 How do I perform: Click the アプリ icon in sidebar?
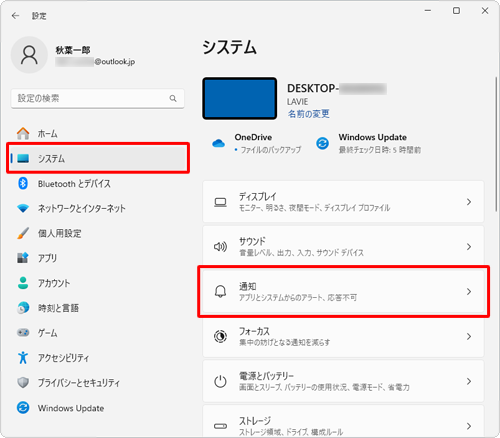[23, 258]
